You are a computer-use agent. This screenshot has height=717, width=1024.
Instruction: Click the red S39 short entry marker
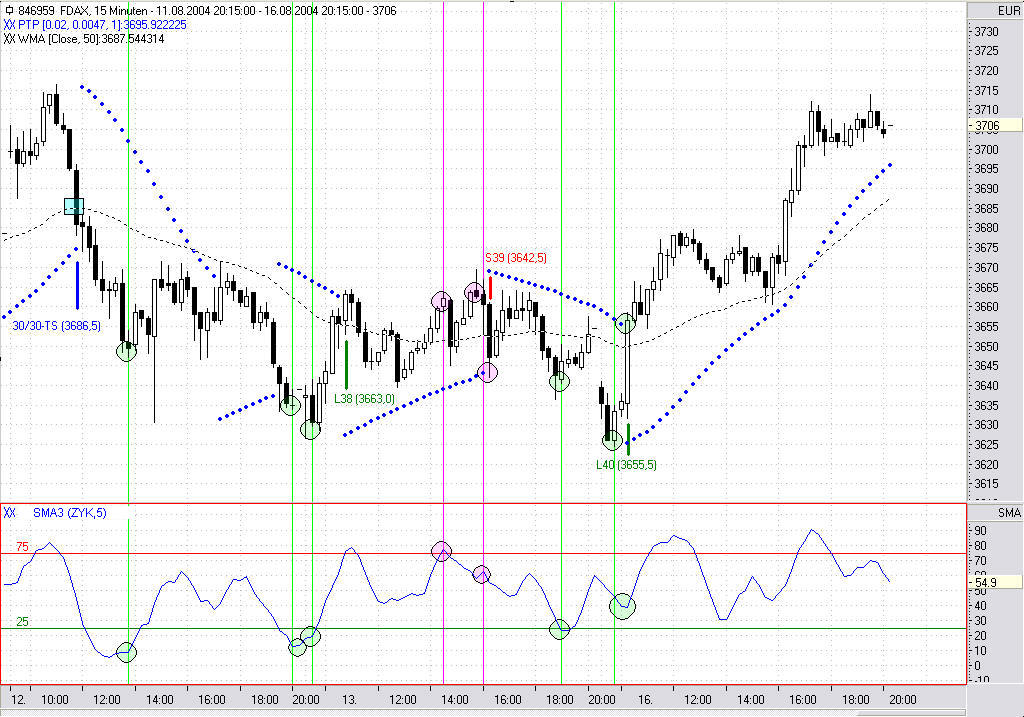tap(490, 288)
